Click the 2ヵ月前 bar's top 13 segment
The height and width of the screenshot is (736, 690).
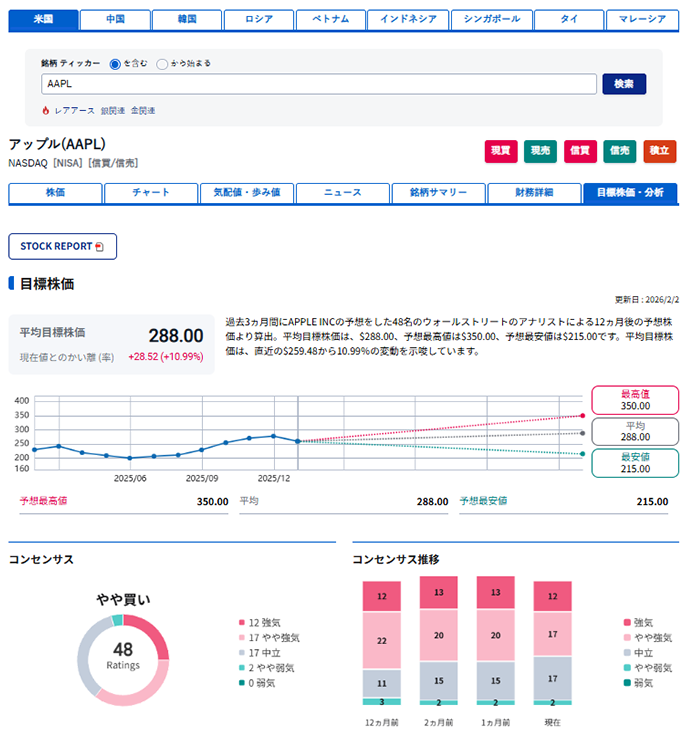(438, 592)
